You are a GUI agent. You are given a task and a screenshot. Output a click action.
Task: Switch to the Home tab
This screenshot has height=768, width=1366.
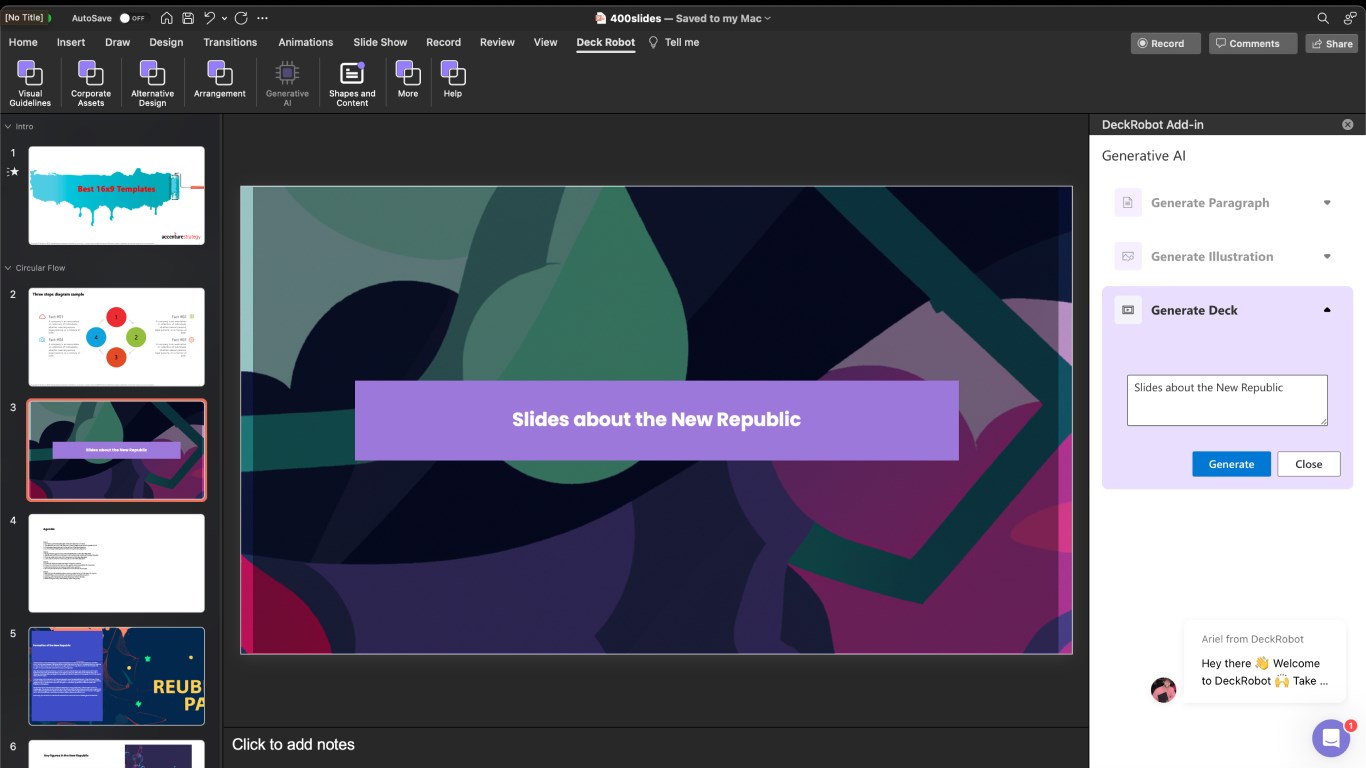(23, 42)
